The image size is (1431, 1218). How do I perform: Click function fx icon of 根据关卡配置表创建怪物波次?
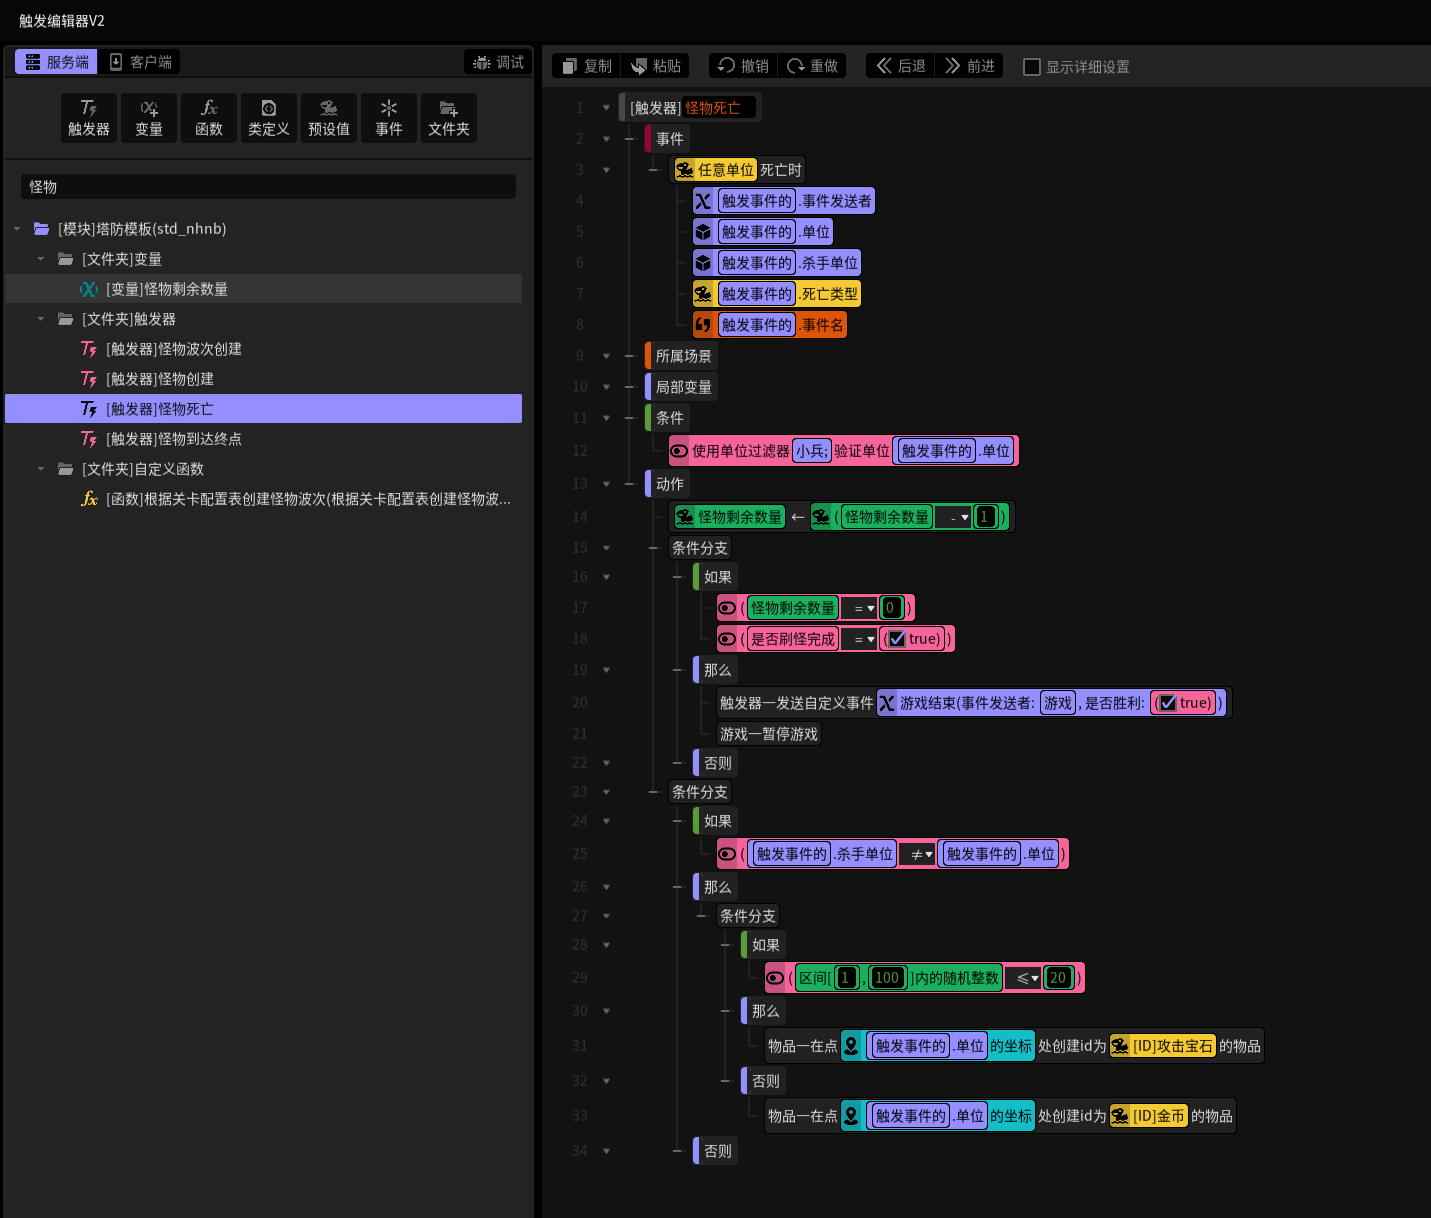coord(89,499)
